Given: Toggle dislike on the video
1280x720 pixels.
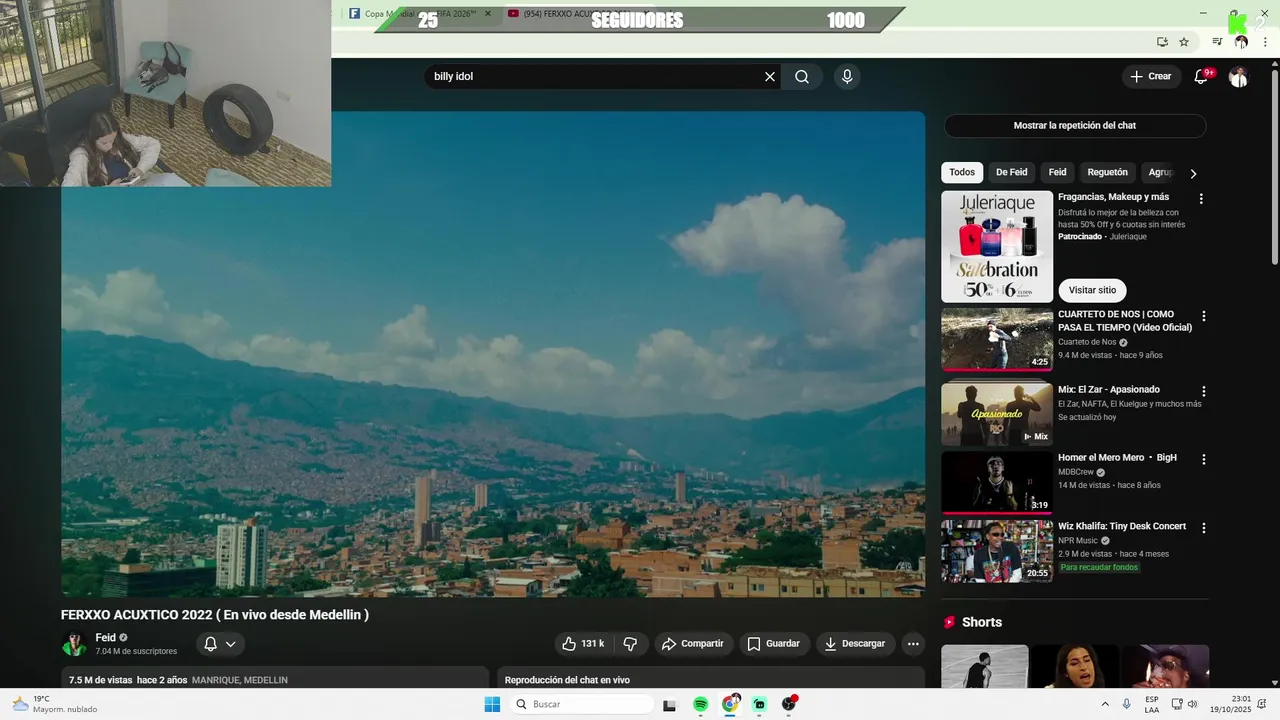Looking at the screenshot, I should tap(630, 644).
